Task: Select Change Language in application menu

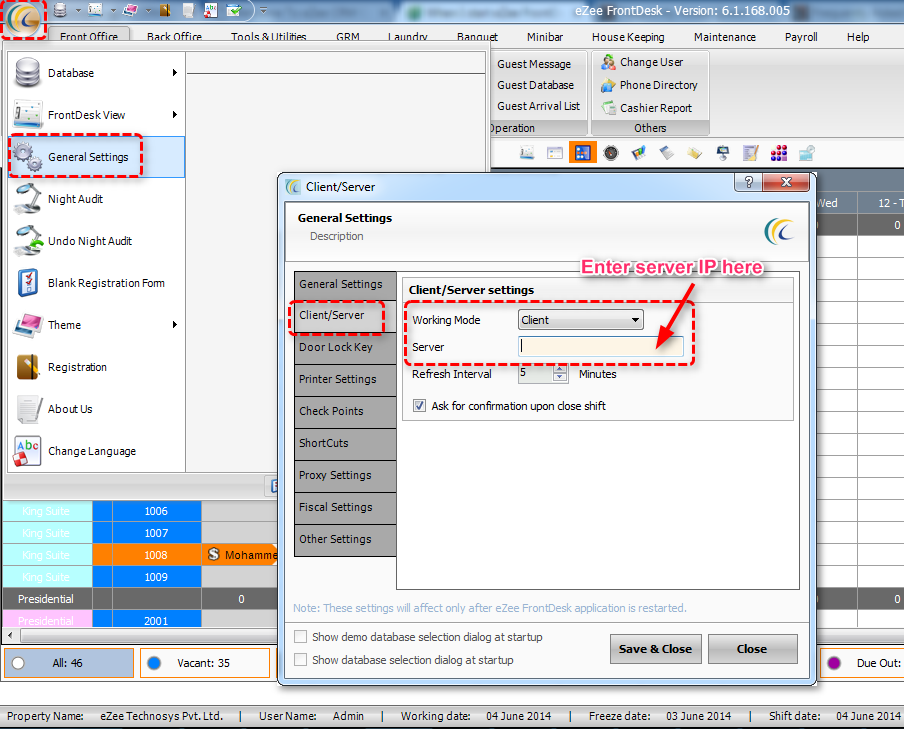Action: [x=96, y=451]
